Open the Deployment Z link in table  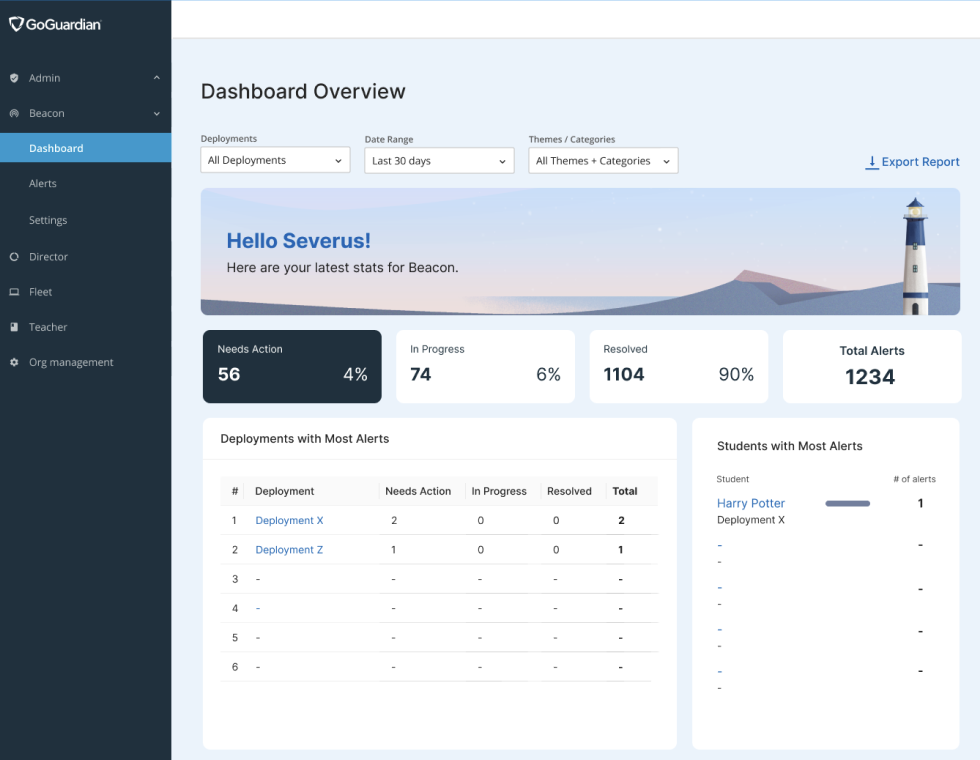pyautogui.click(x=289, y=549)
